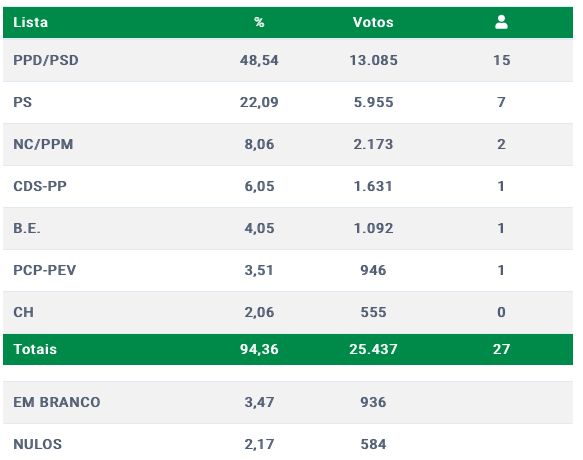Click the EM BRANCO row label
This screenshot has width=583, height=460.
pos(57,402)
